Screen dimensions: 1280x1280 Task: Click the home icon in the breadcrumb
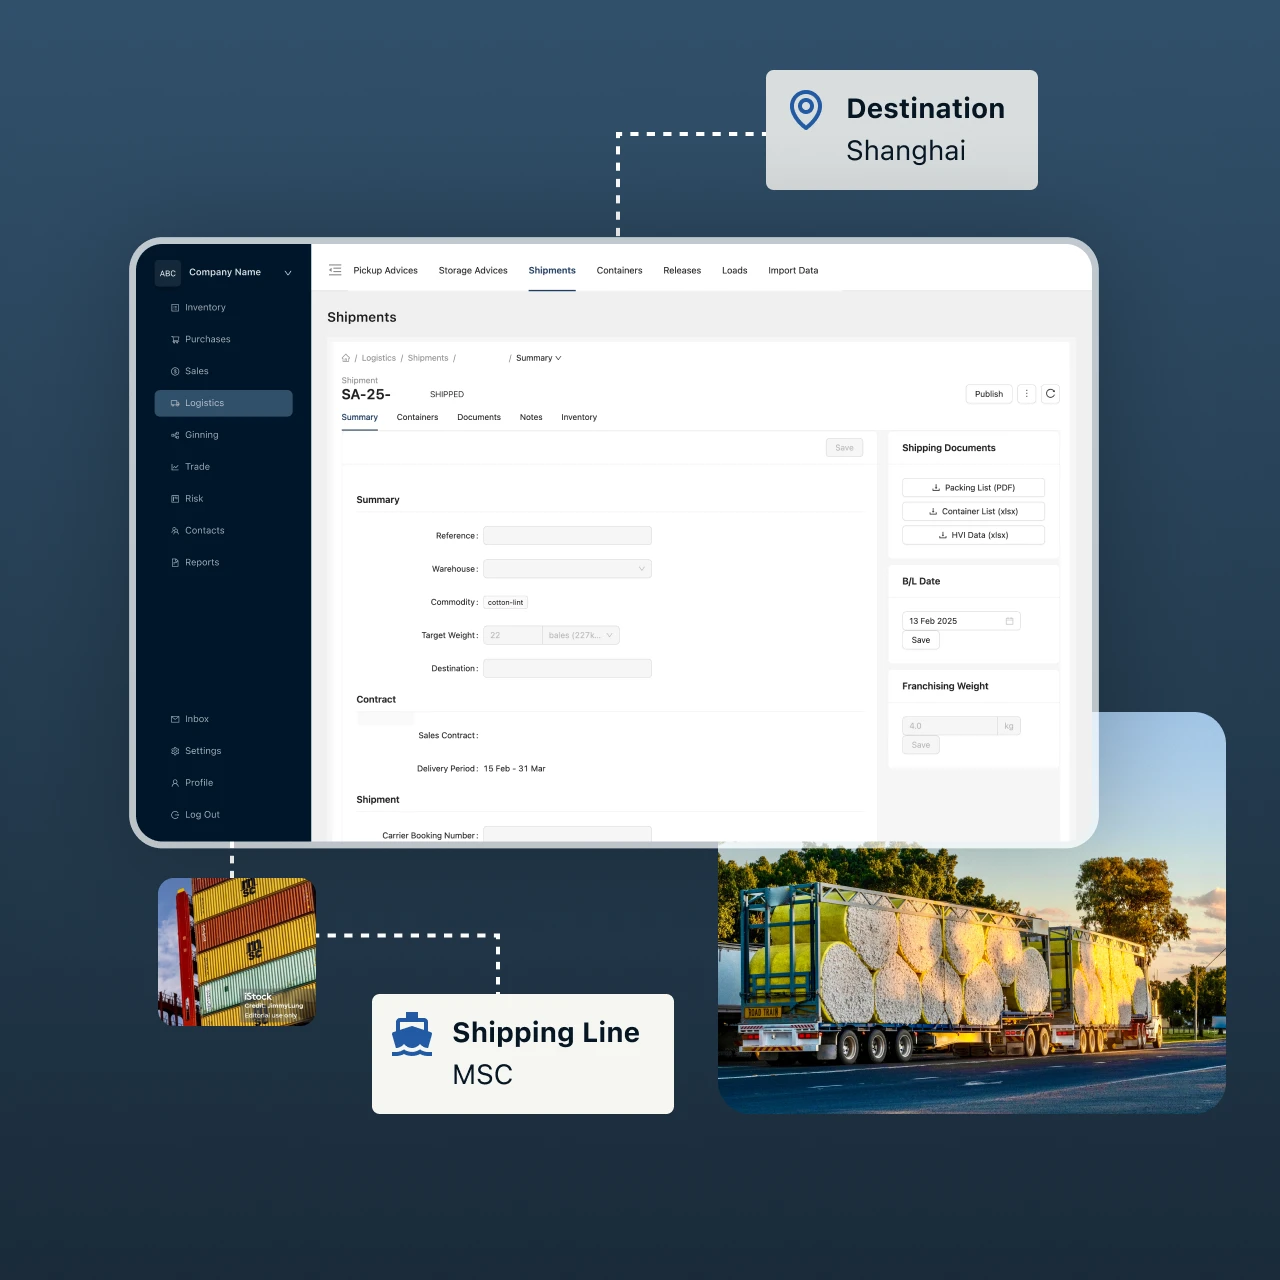pos(346,358)
